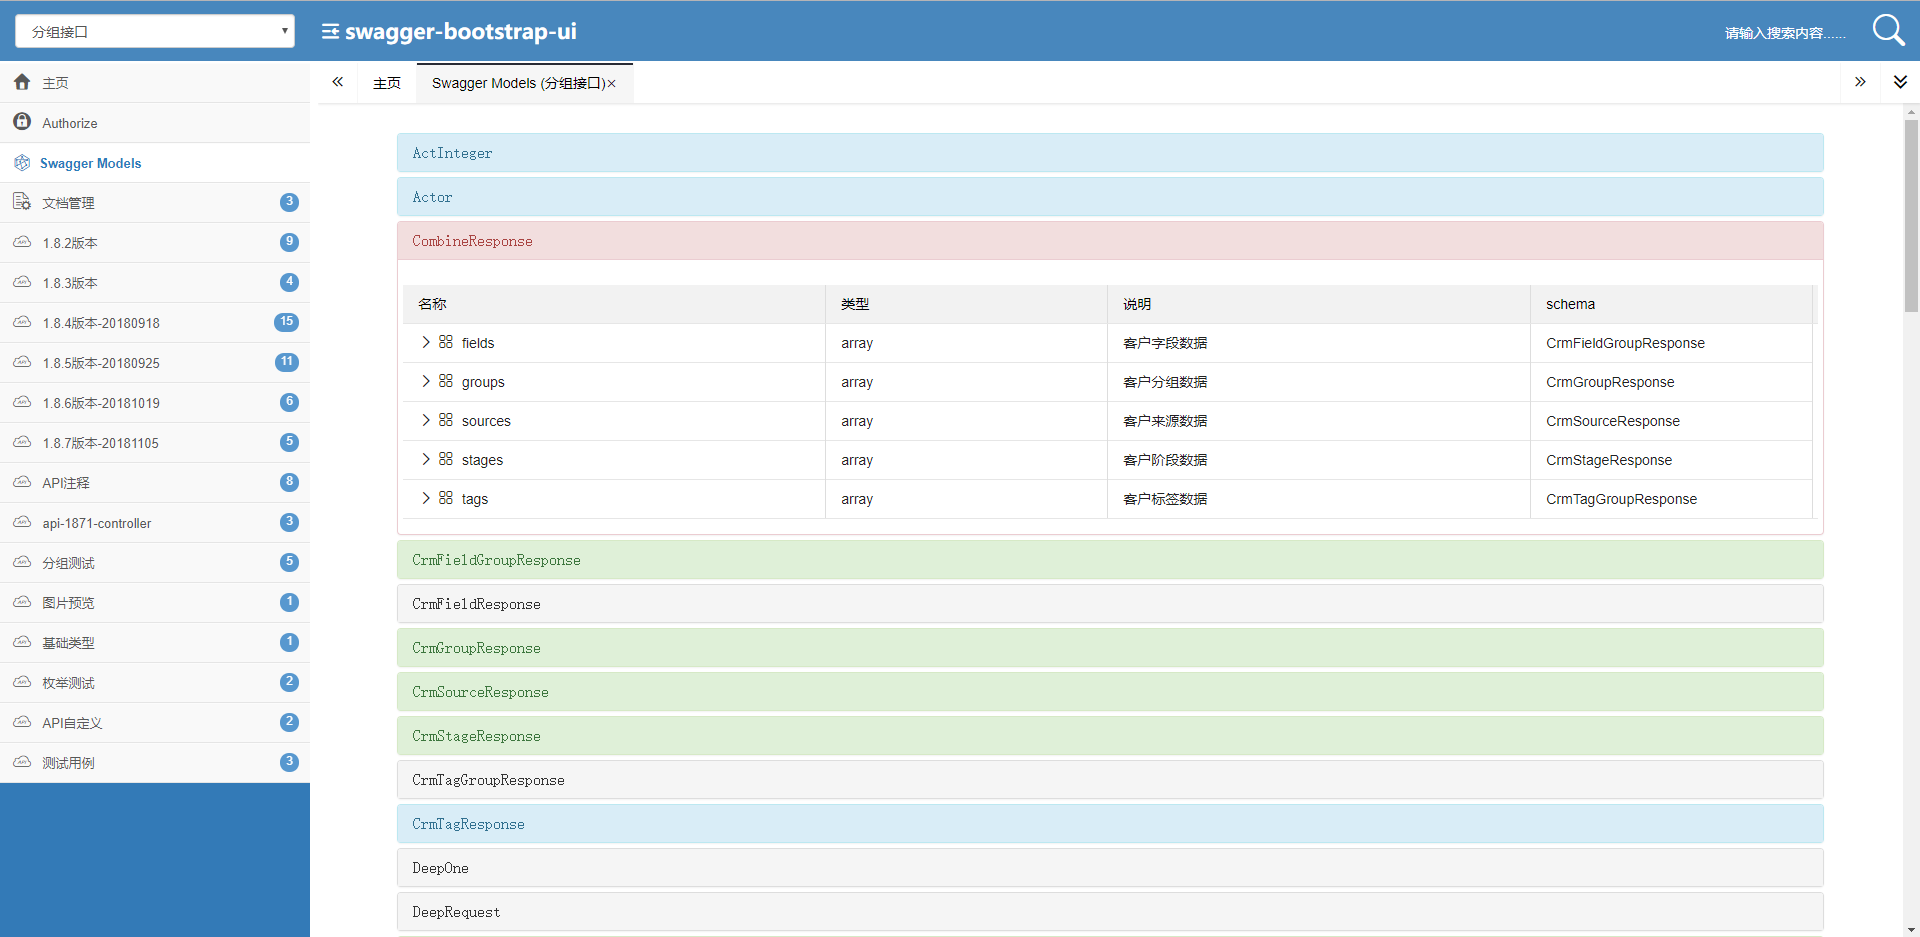Close the Swagger Models tab
1920x937 pixels.
(x=612, y=84)
